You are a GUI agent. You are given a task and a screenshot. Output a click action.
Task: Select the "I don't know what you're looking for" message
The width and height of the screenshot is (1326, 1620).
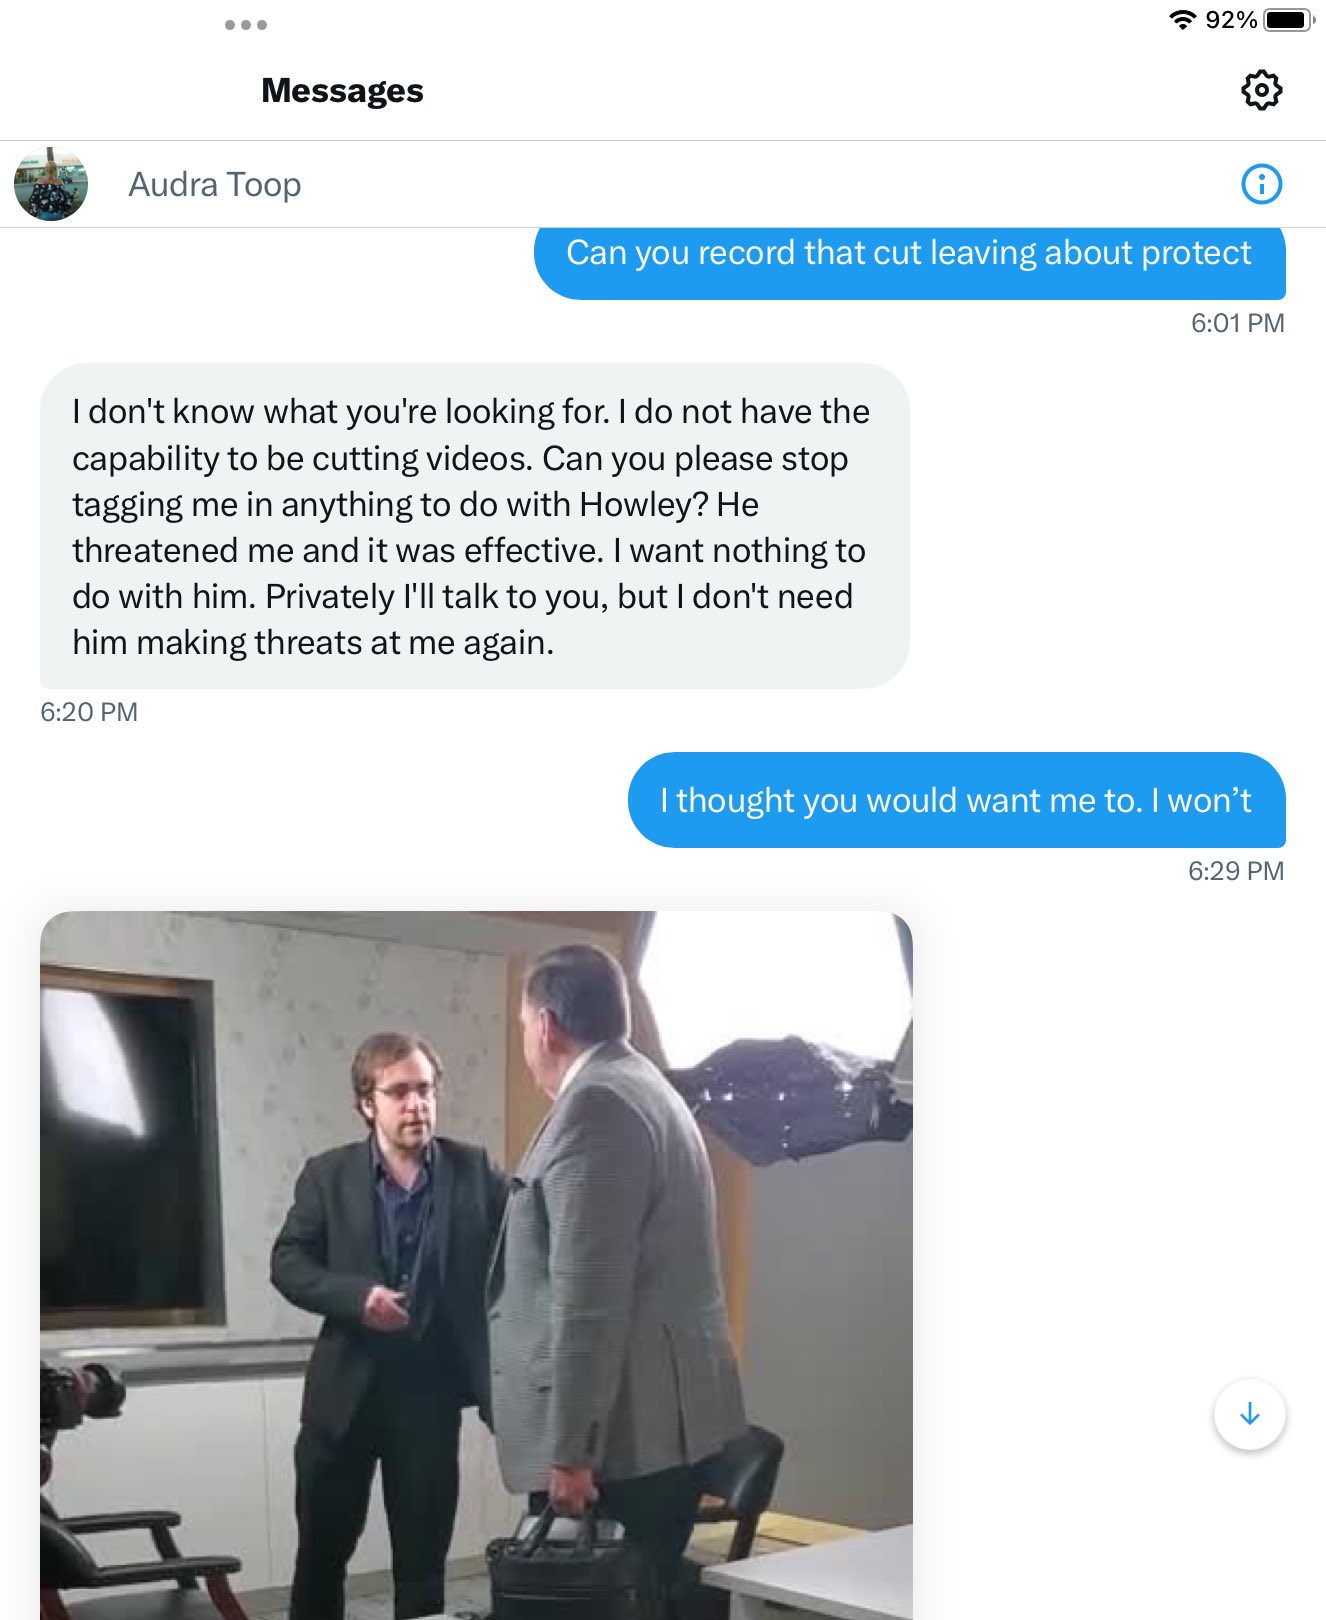point(474,526)
